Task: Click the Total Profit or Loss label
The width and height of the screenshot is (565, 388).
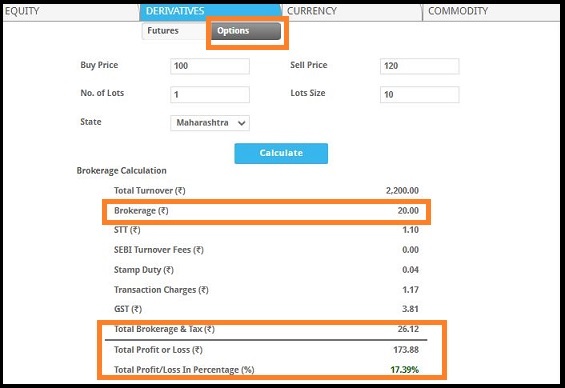Action: pyautogui.click(x=158, y=350)
